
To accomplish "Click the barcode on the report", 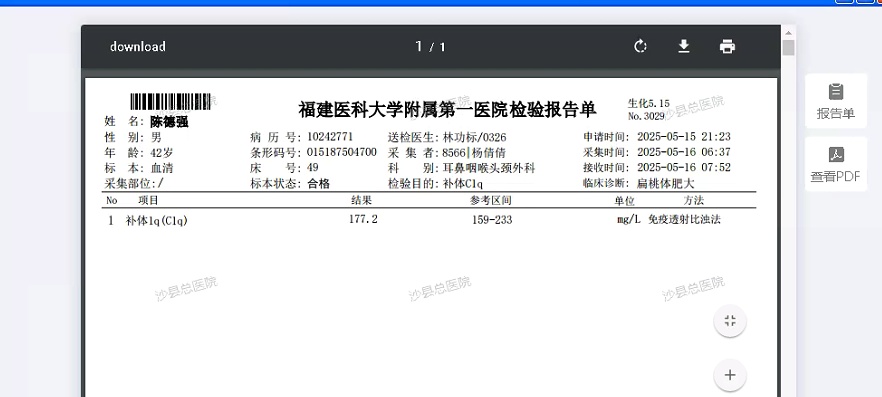I will coord(170,102).
